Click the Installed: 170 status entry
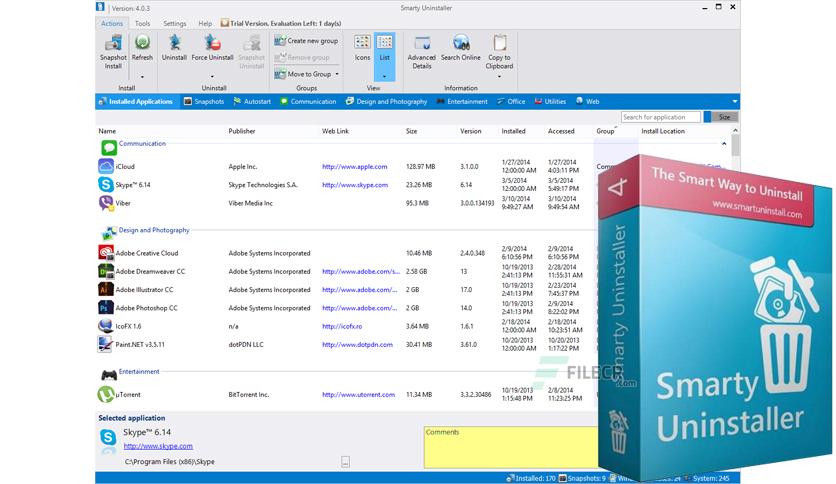This screenshot has width=836, height=484. pos(531,478)
